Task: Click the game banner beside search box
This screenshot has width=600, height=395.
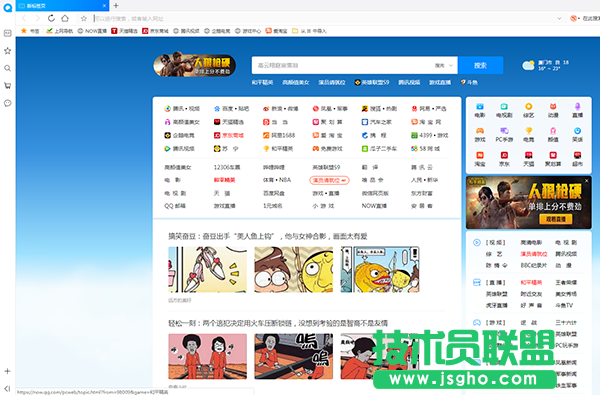Action: point(194,64)
